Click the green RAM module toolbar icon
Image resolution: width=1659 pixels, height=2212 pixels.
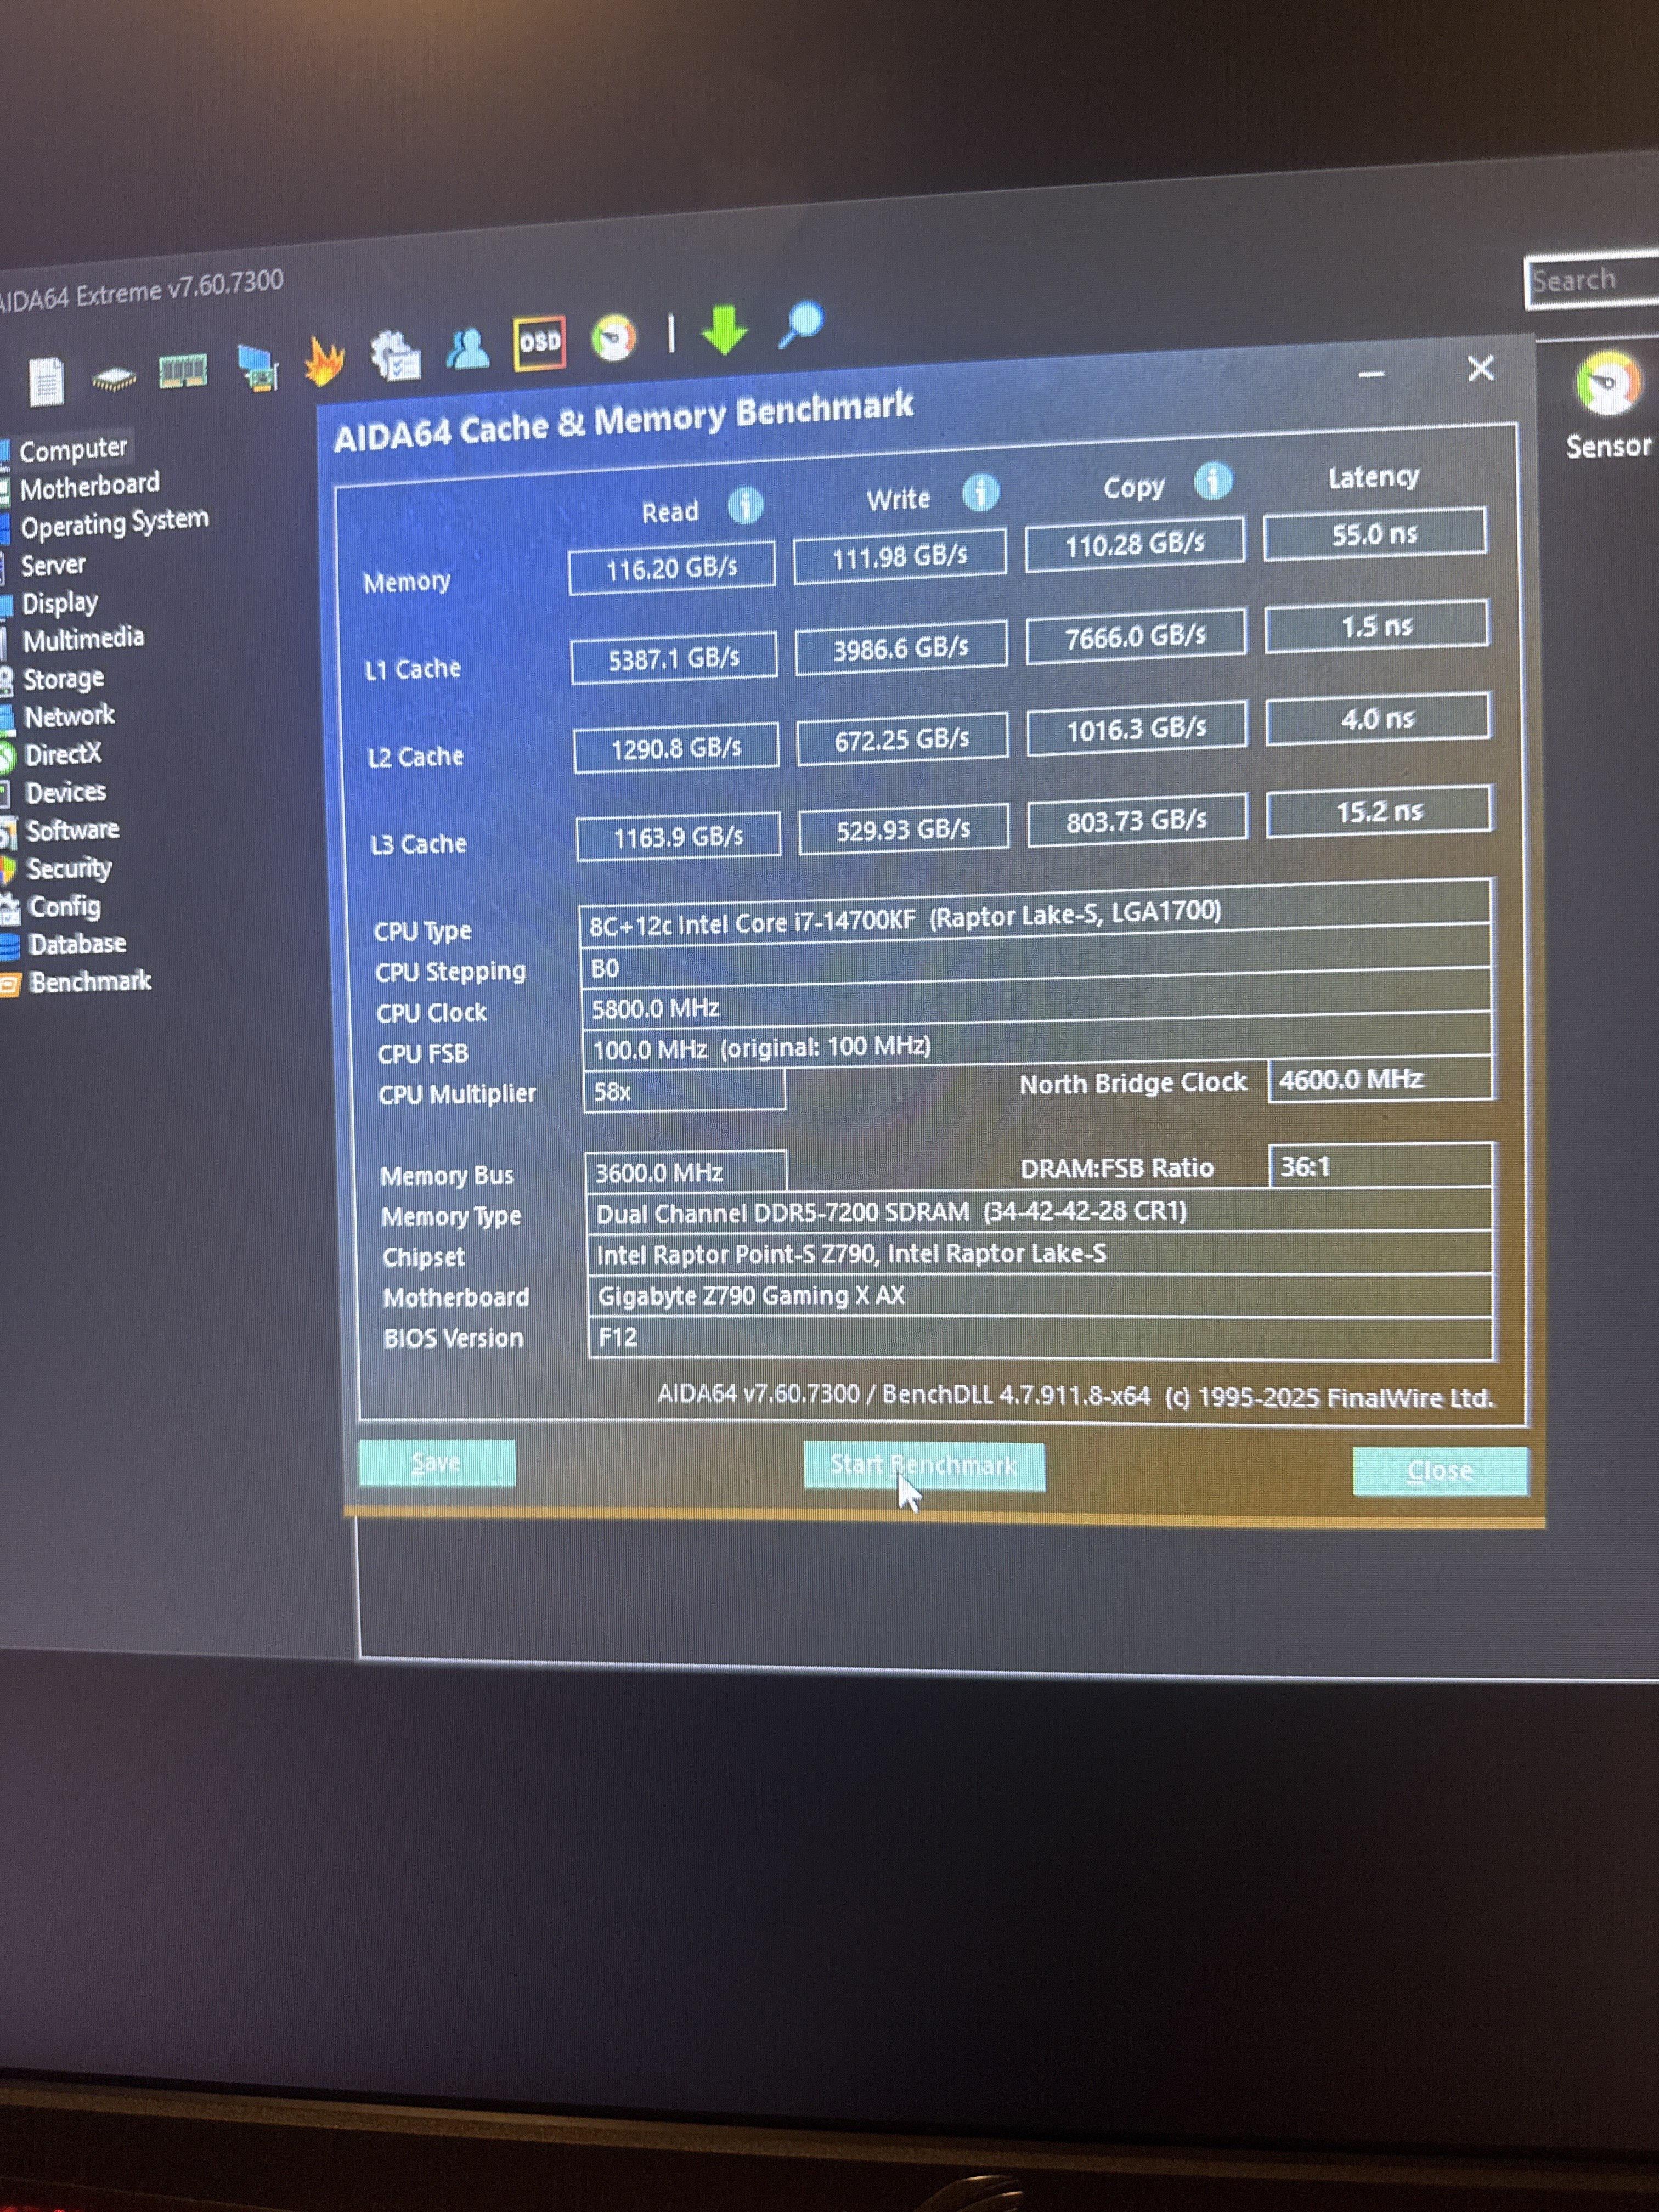click(183, 372)
